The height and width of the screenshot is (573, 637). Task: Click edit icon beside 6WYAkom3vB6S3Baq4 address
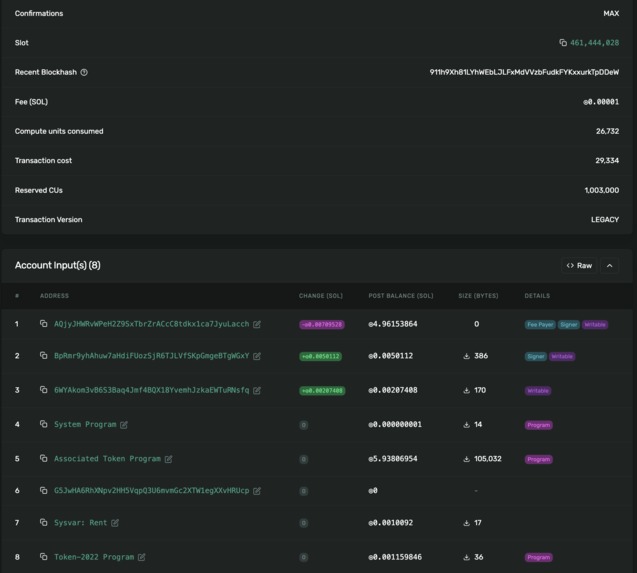coord(257,390)
